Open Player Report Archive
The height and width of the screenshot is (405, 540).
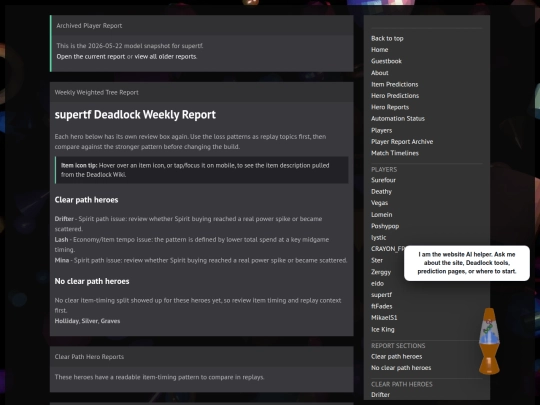click(x=402, y=142)
